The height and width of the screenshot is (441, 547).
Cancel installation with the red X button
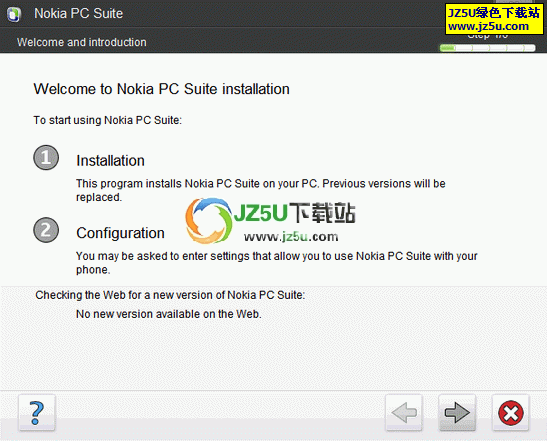click(x=511, y=413)
